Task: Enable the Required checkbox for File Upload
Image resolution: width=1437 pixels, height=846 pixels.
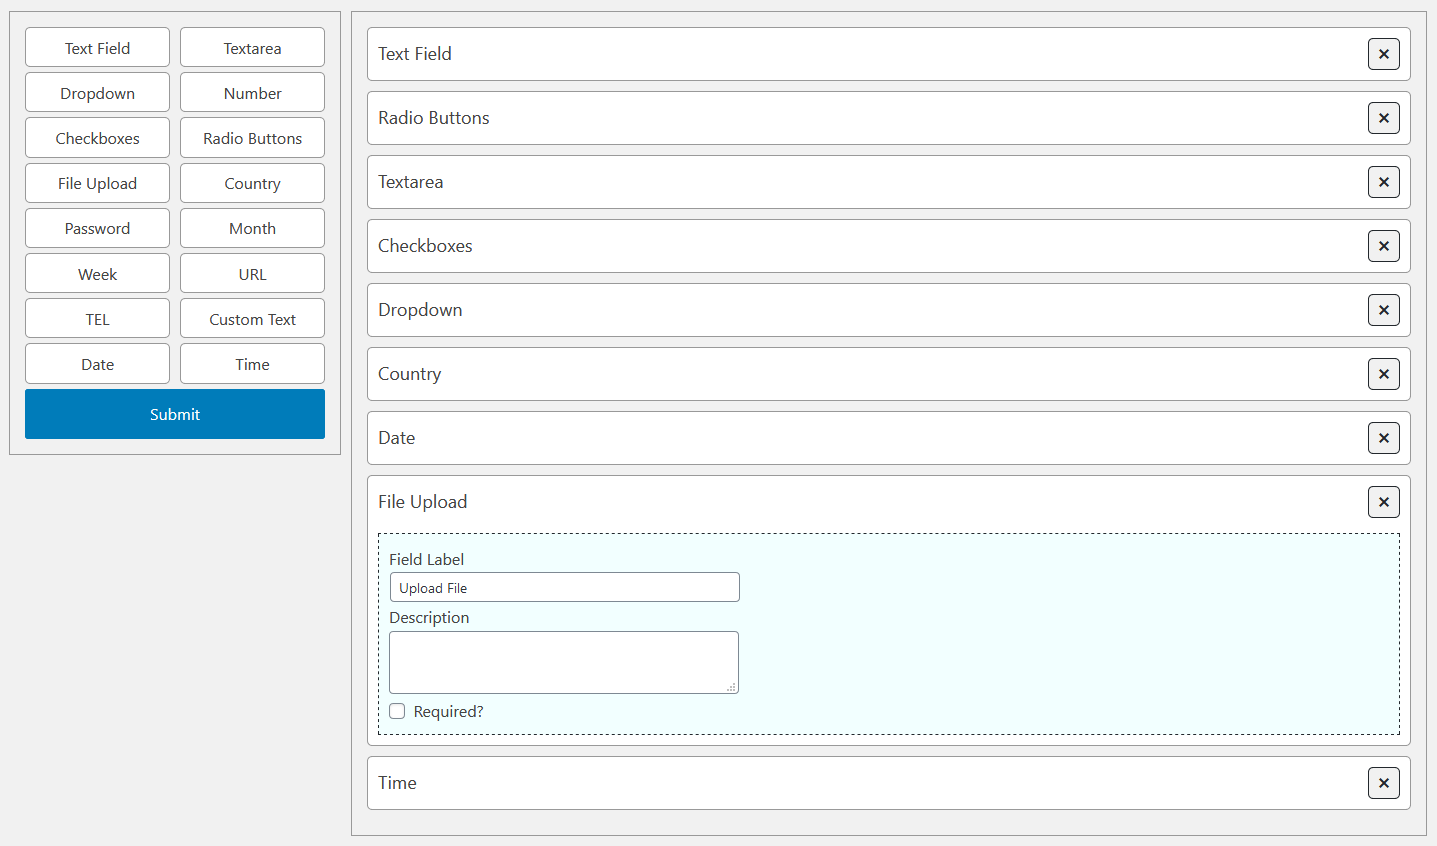Action: [397, 711]
